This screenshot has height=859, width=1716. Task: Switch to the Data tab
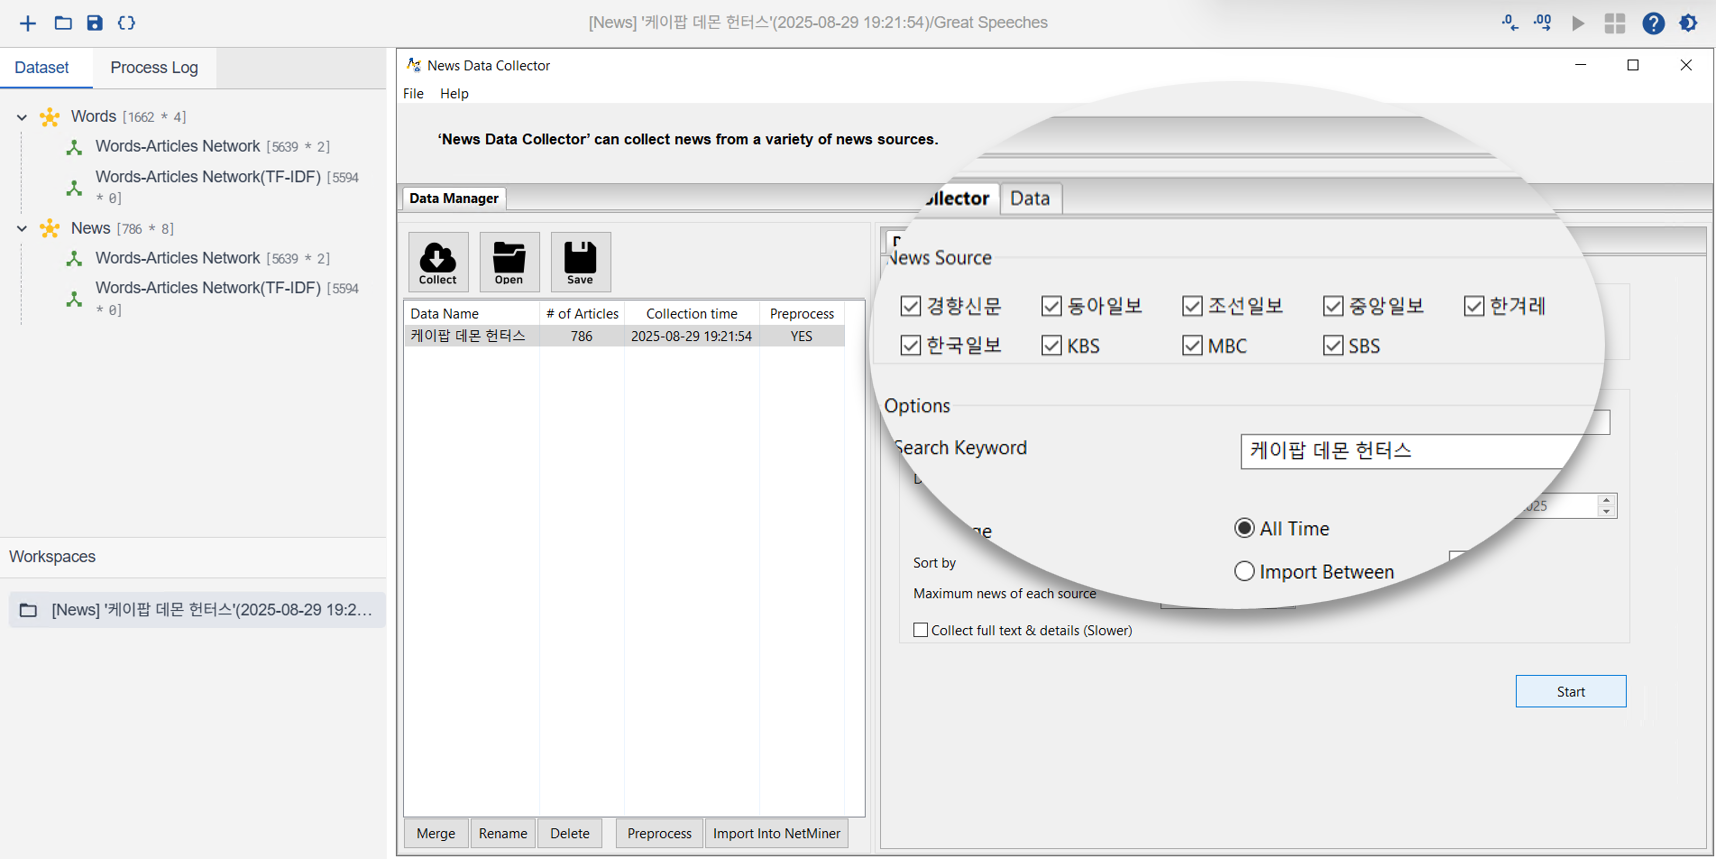coord(1030,198)
